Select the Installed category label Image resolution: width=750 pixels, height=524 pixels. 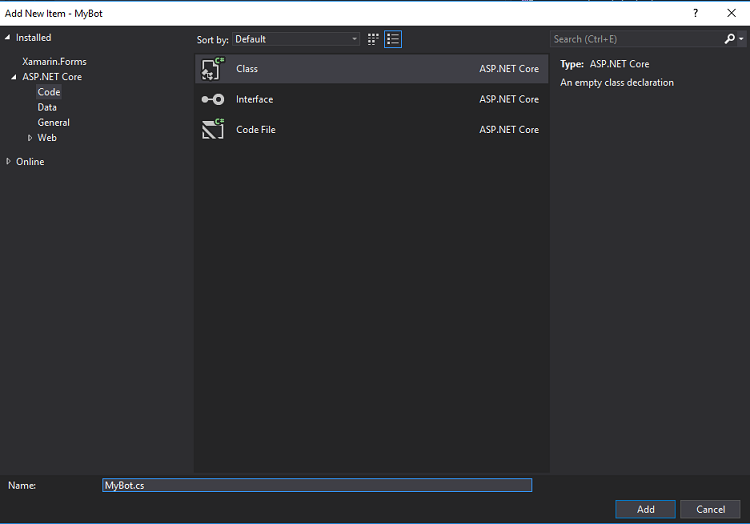(x=33, y=37)
